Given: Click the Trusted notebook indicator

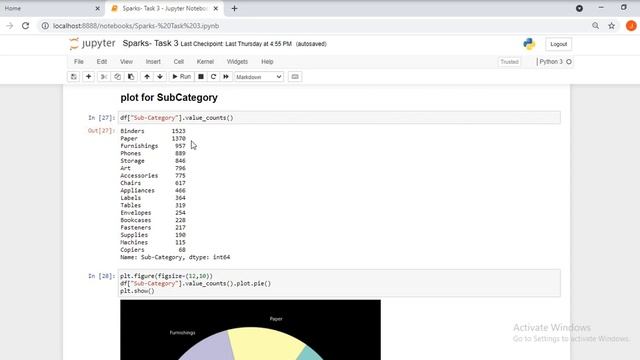Looking at the screenshot, I should [x=509, y=62].
